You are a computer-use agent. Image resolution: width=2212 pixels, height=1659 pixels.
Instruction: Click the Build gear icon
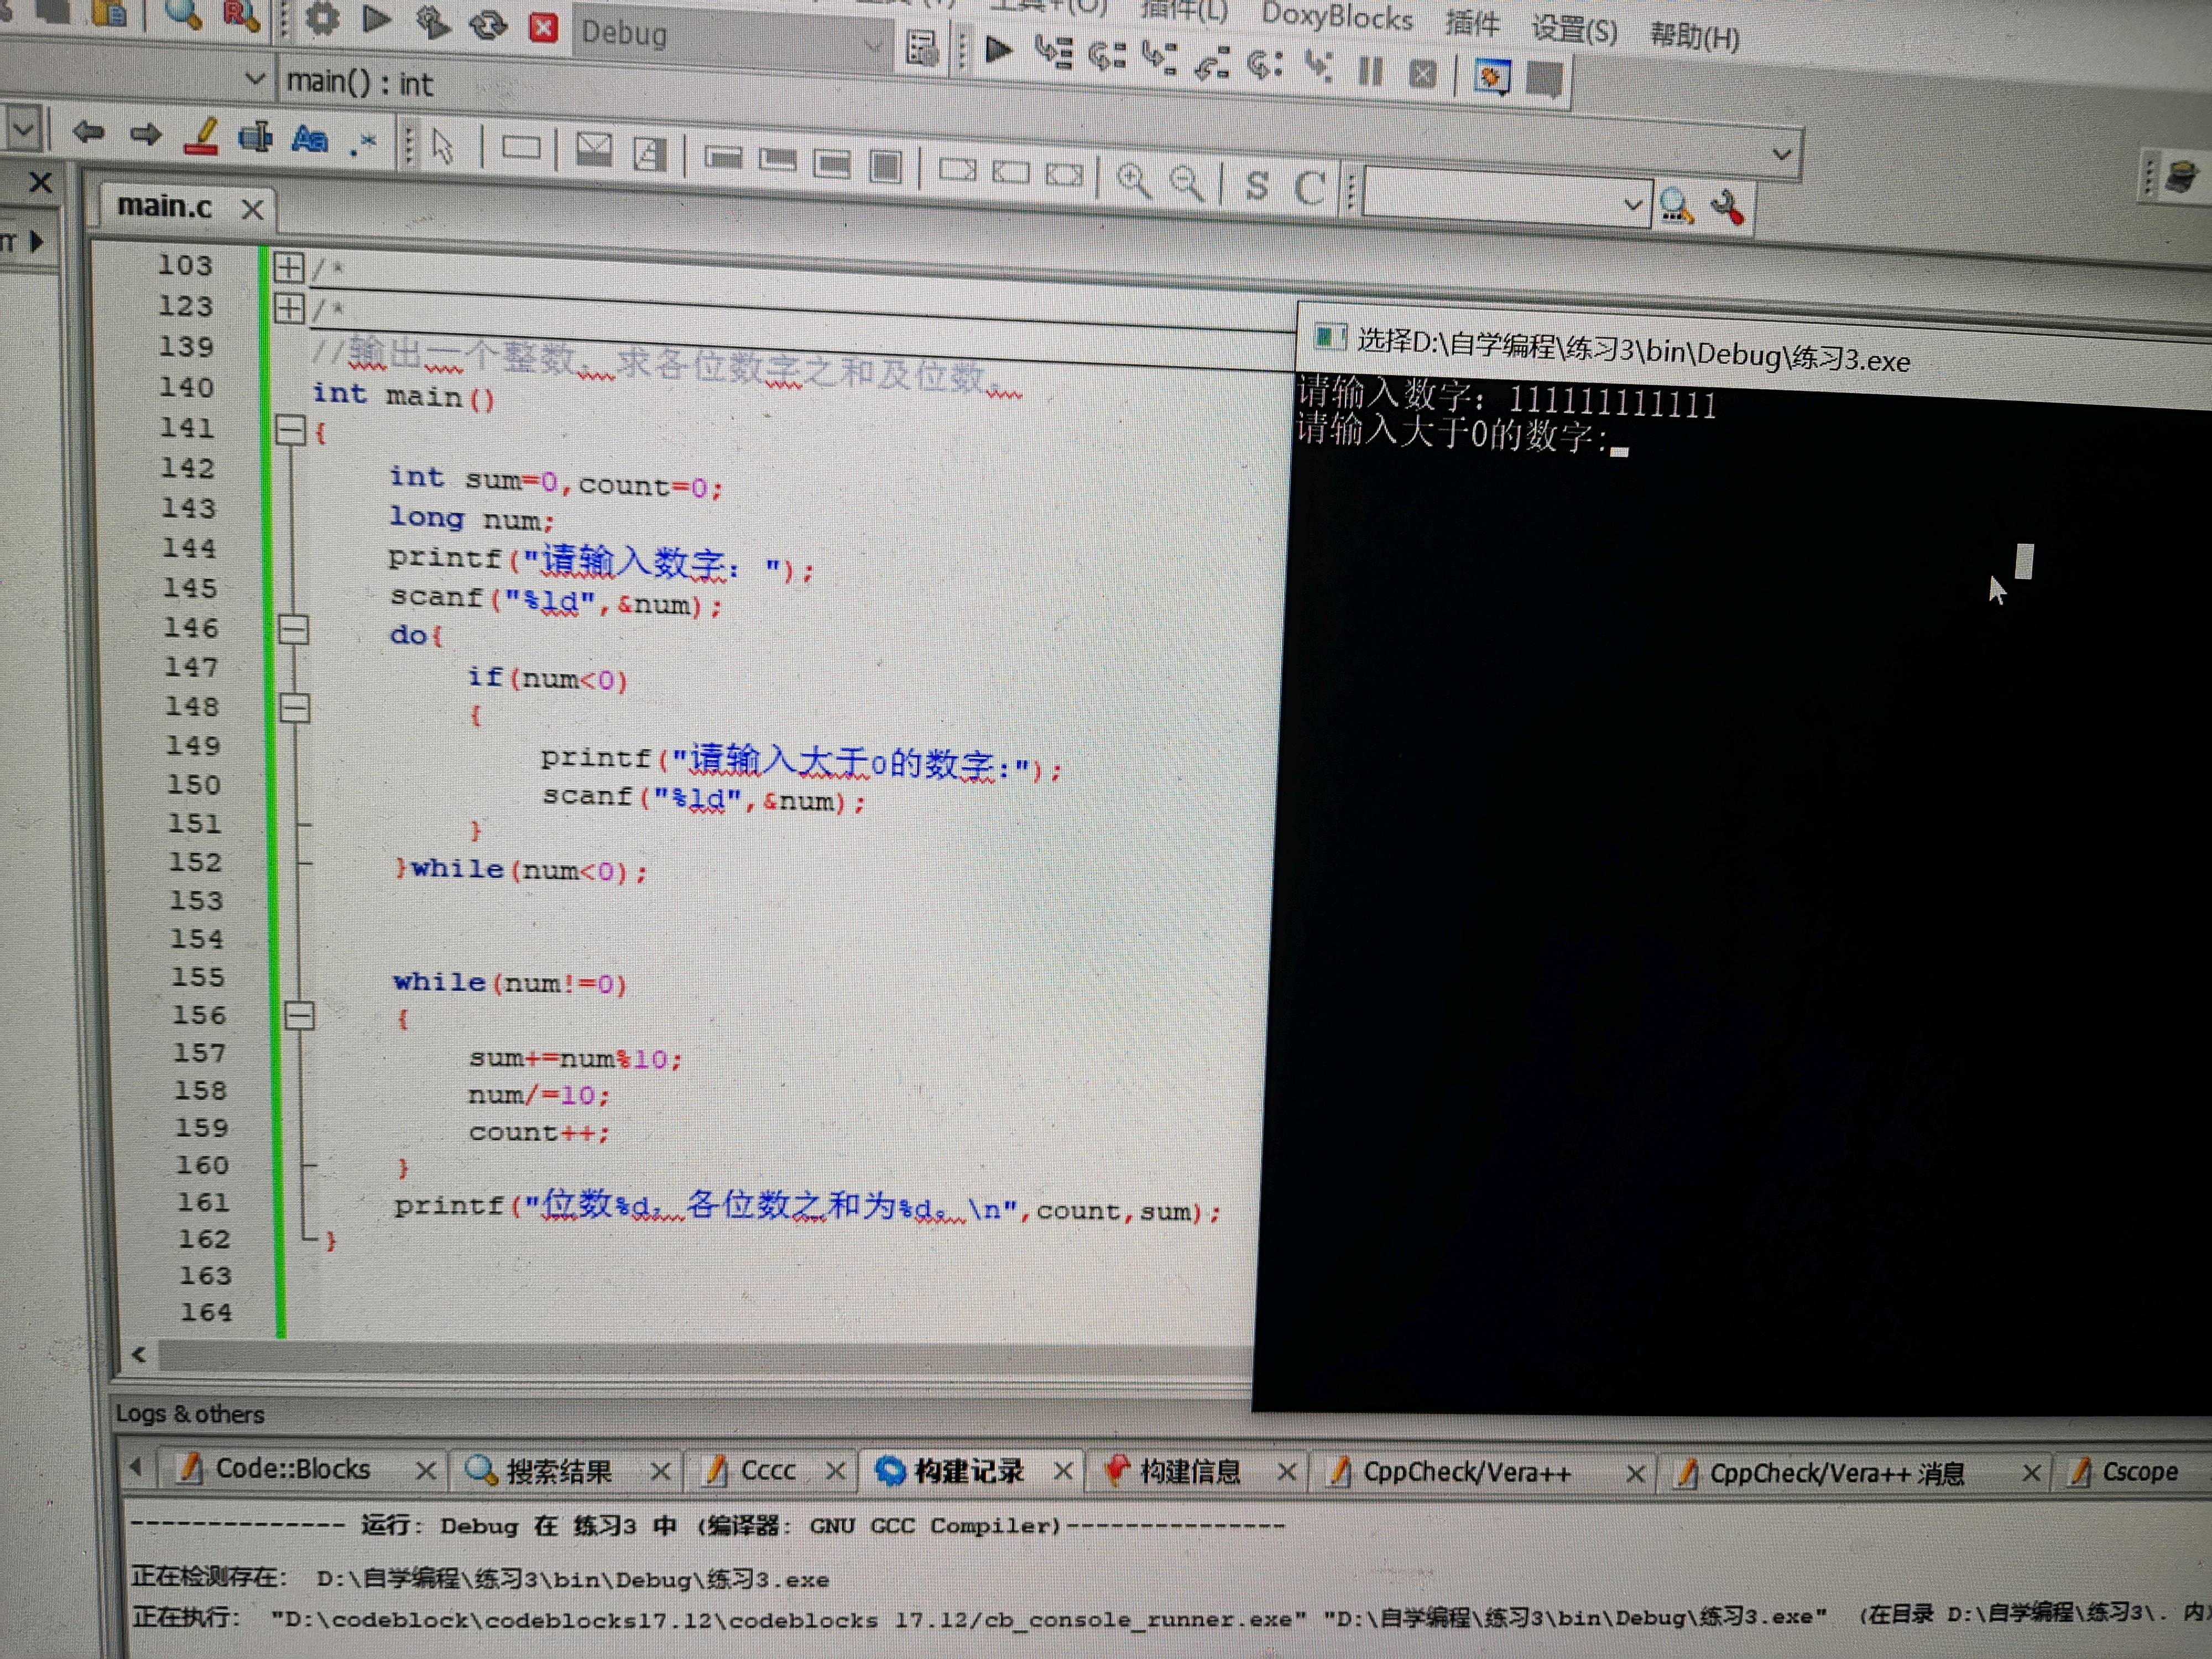[322, 18]
